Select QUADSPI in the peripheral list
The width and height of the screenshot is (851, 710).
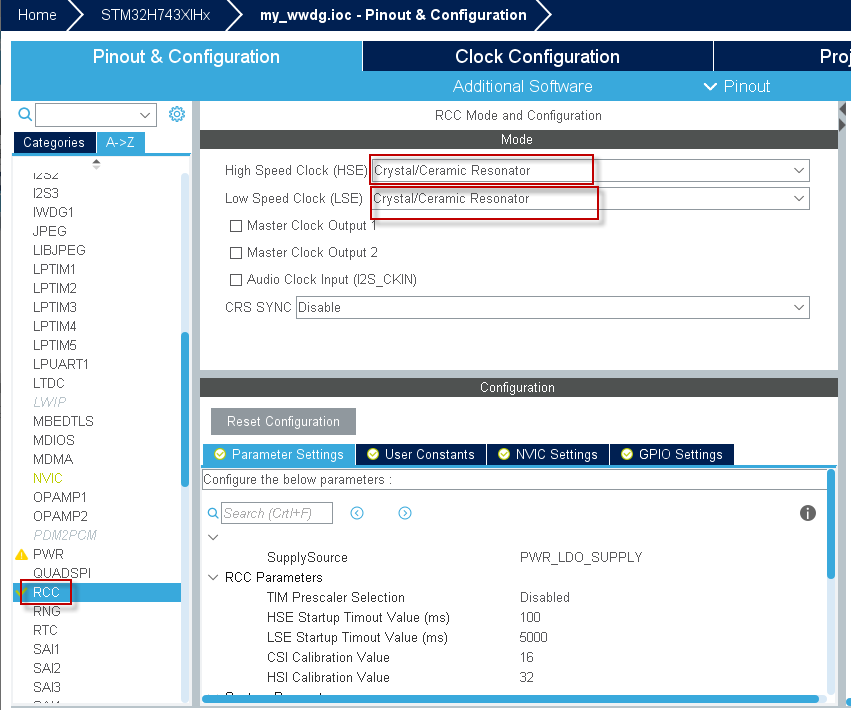[62, 573]
